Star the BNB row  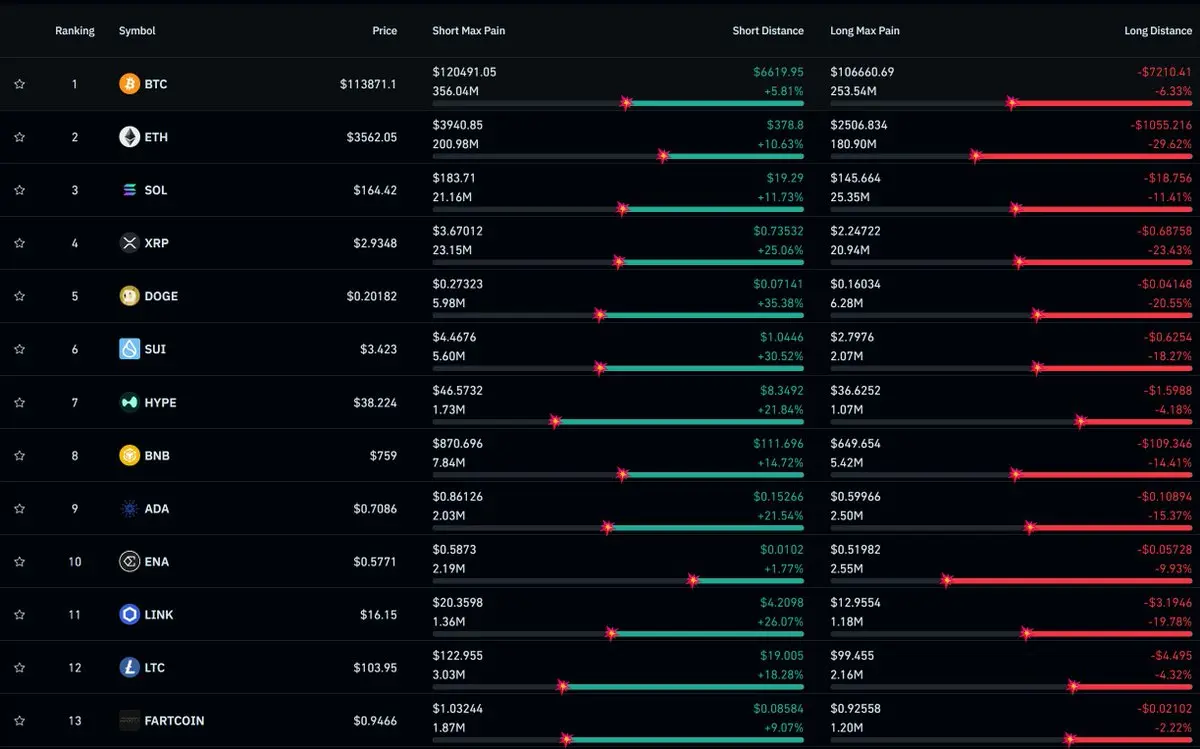(19, 455)
